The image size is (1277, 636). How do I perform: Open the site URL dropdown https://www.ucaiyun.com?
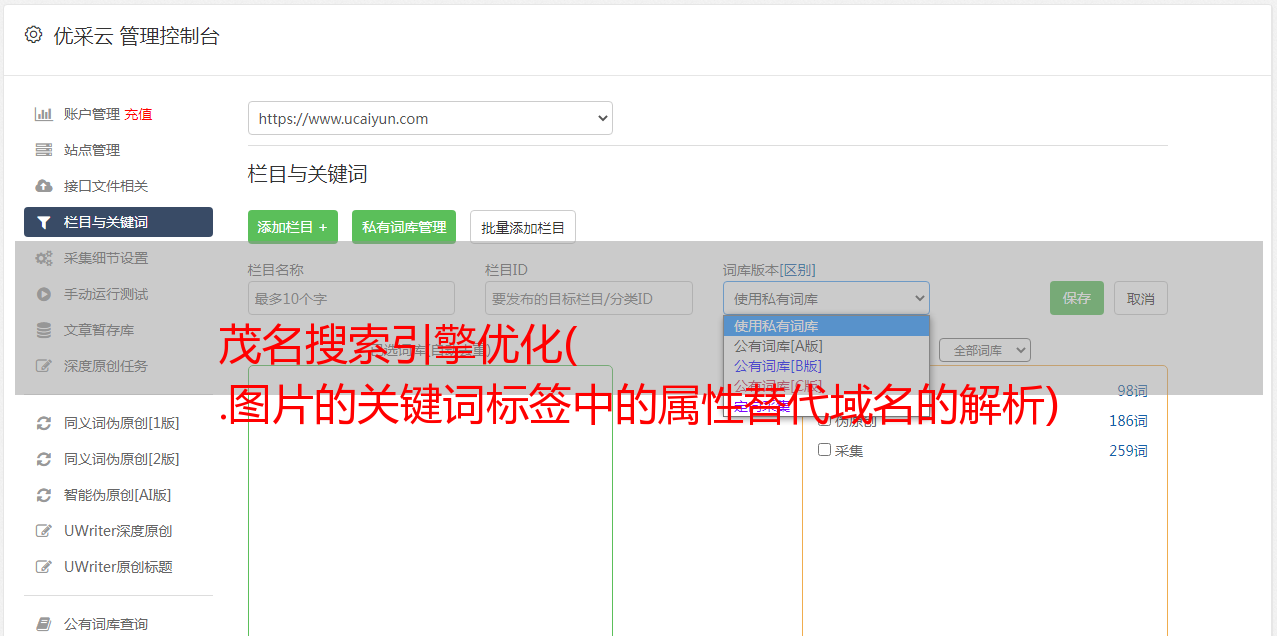(x=430, y=118)
